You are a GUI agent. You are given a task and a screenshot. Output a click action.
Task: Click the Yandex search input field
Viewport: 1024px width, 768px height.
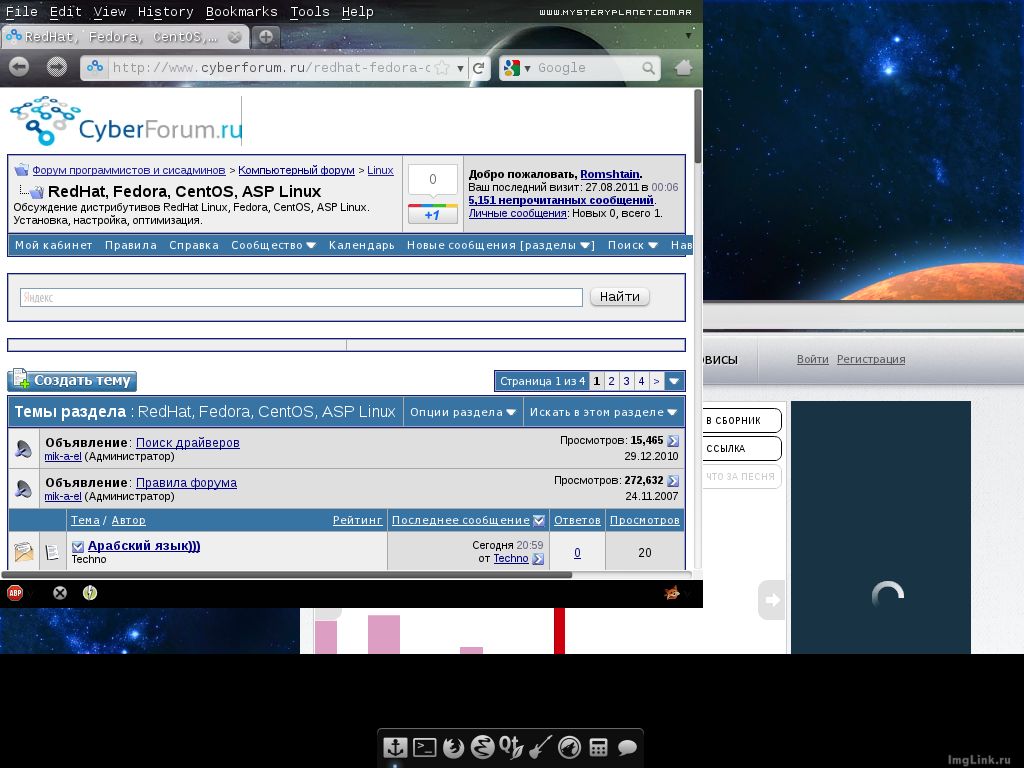click(x=301, y=297)
